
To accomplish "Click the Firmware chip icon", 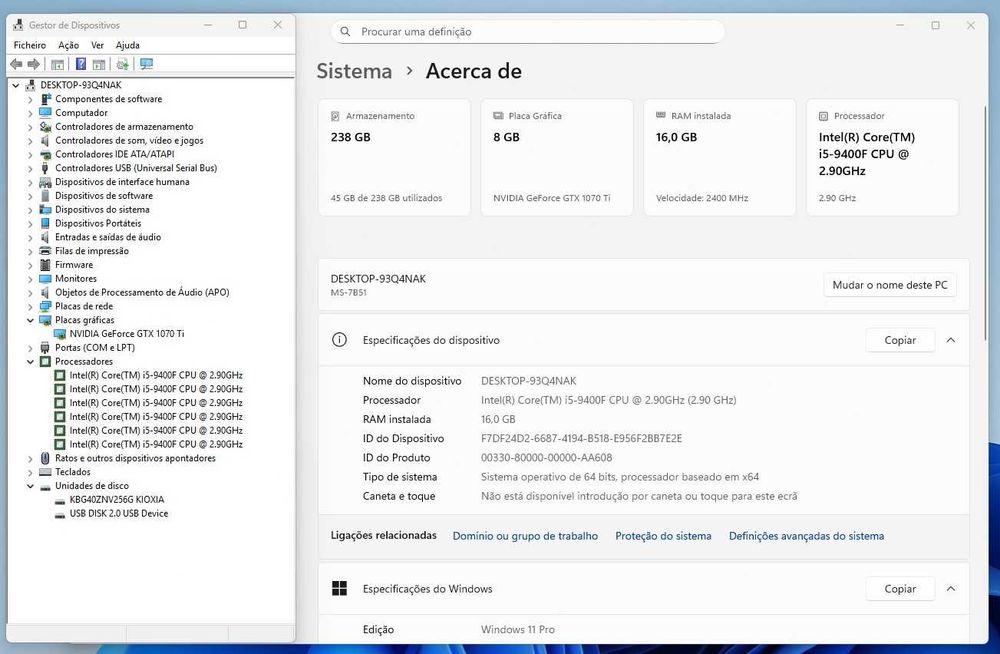I will pyautogui.click(x=45, y=265).
